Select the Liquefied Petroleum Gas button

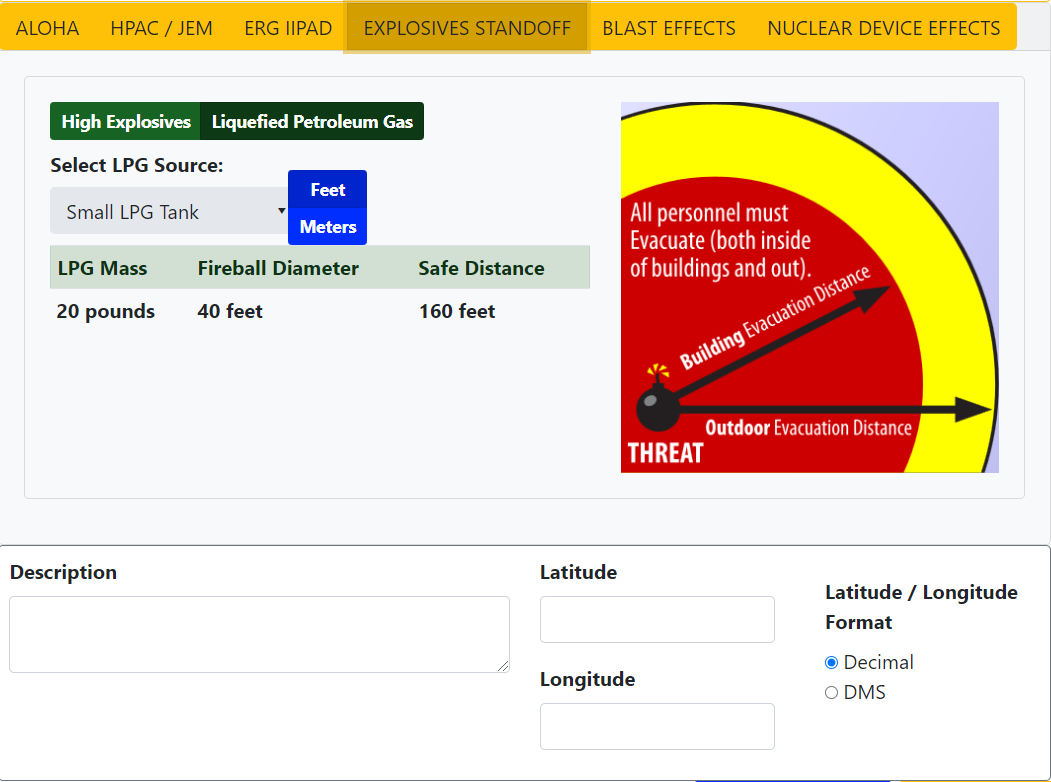pos(312,121)
